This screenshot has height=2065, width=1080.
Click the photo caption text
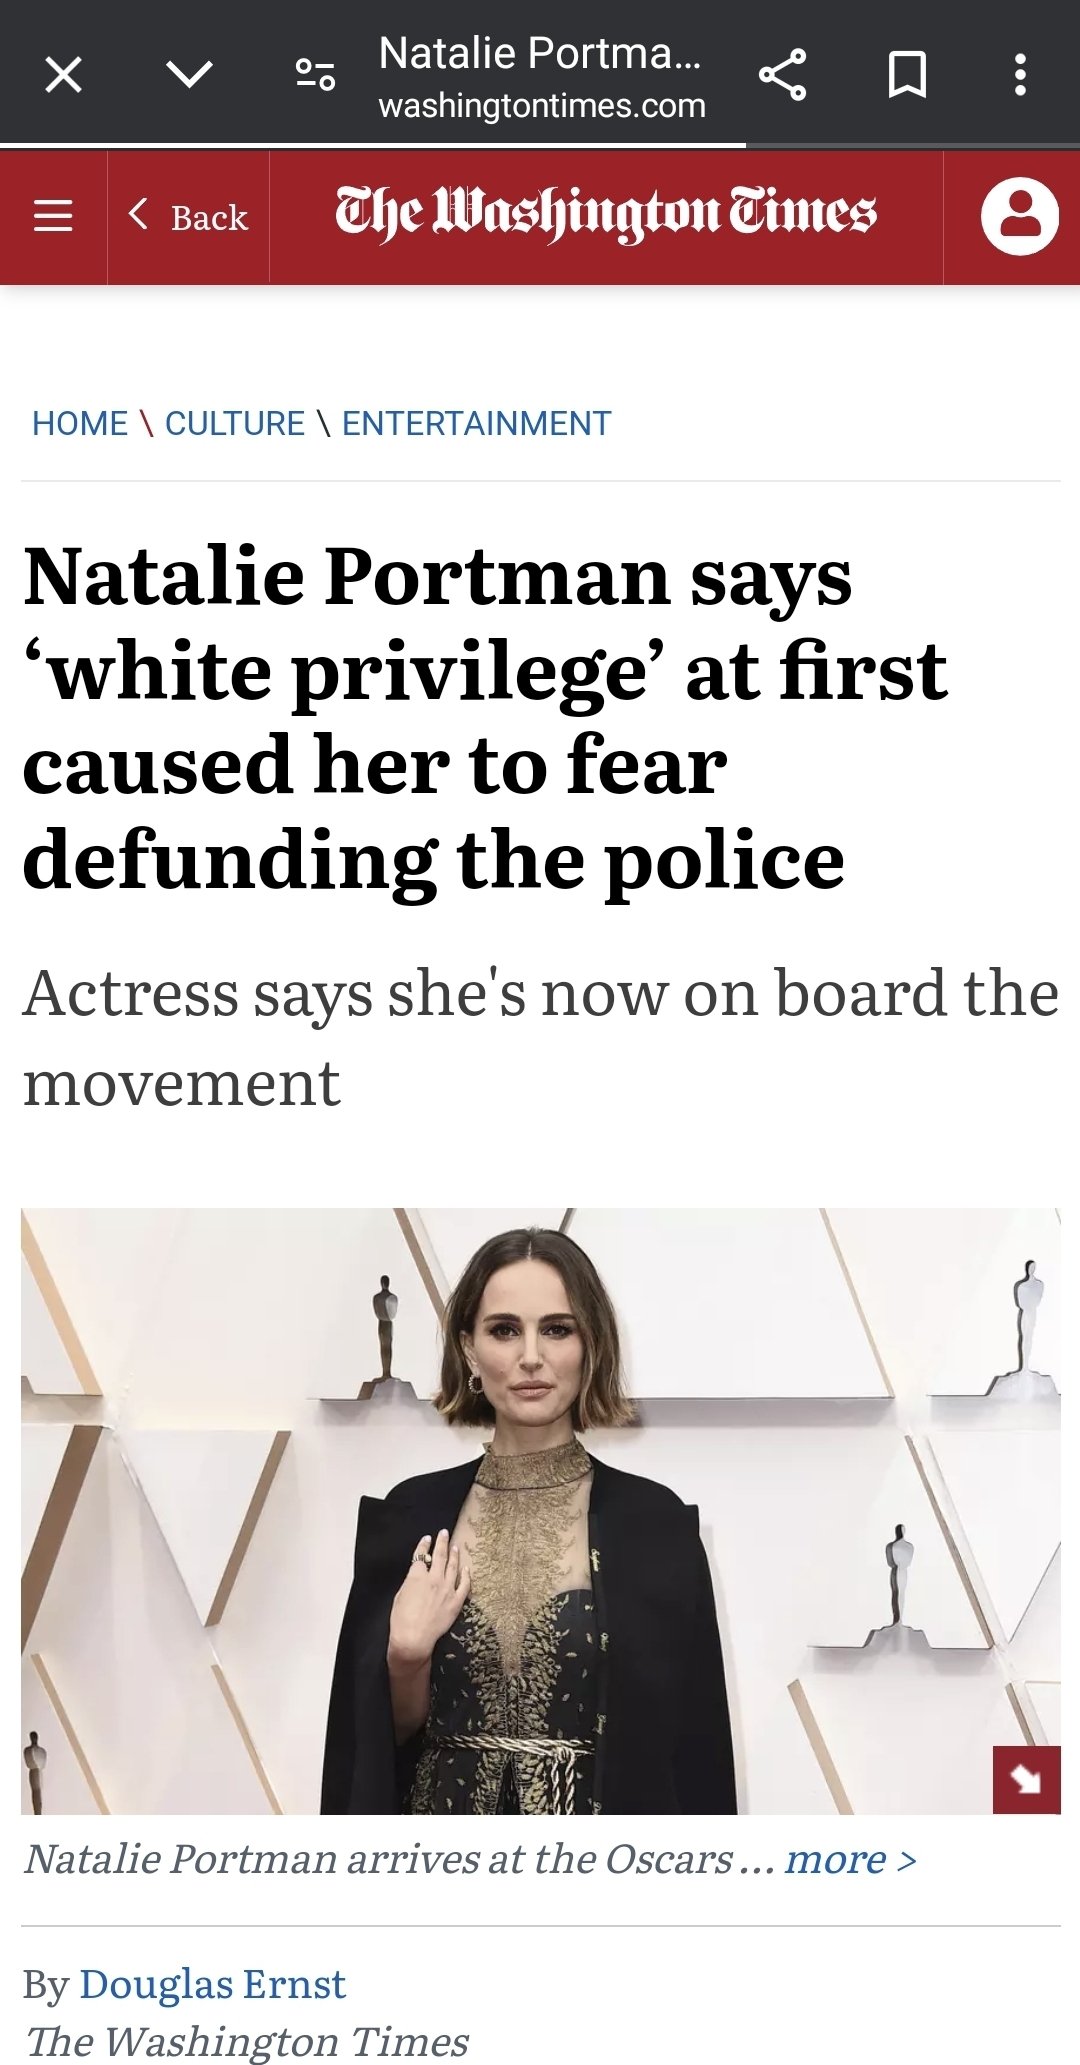click(x=380, y=1860)
